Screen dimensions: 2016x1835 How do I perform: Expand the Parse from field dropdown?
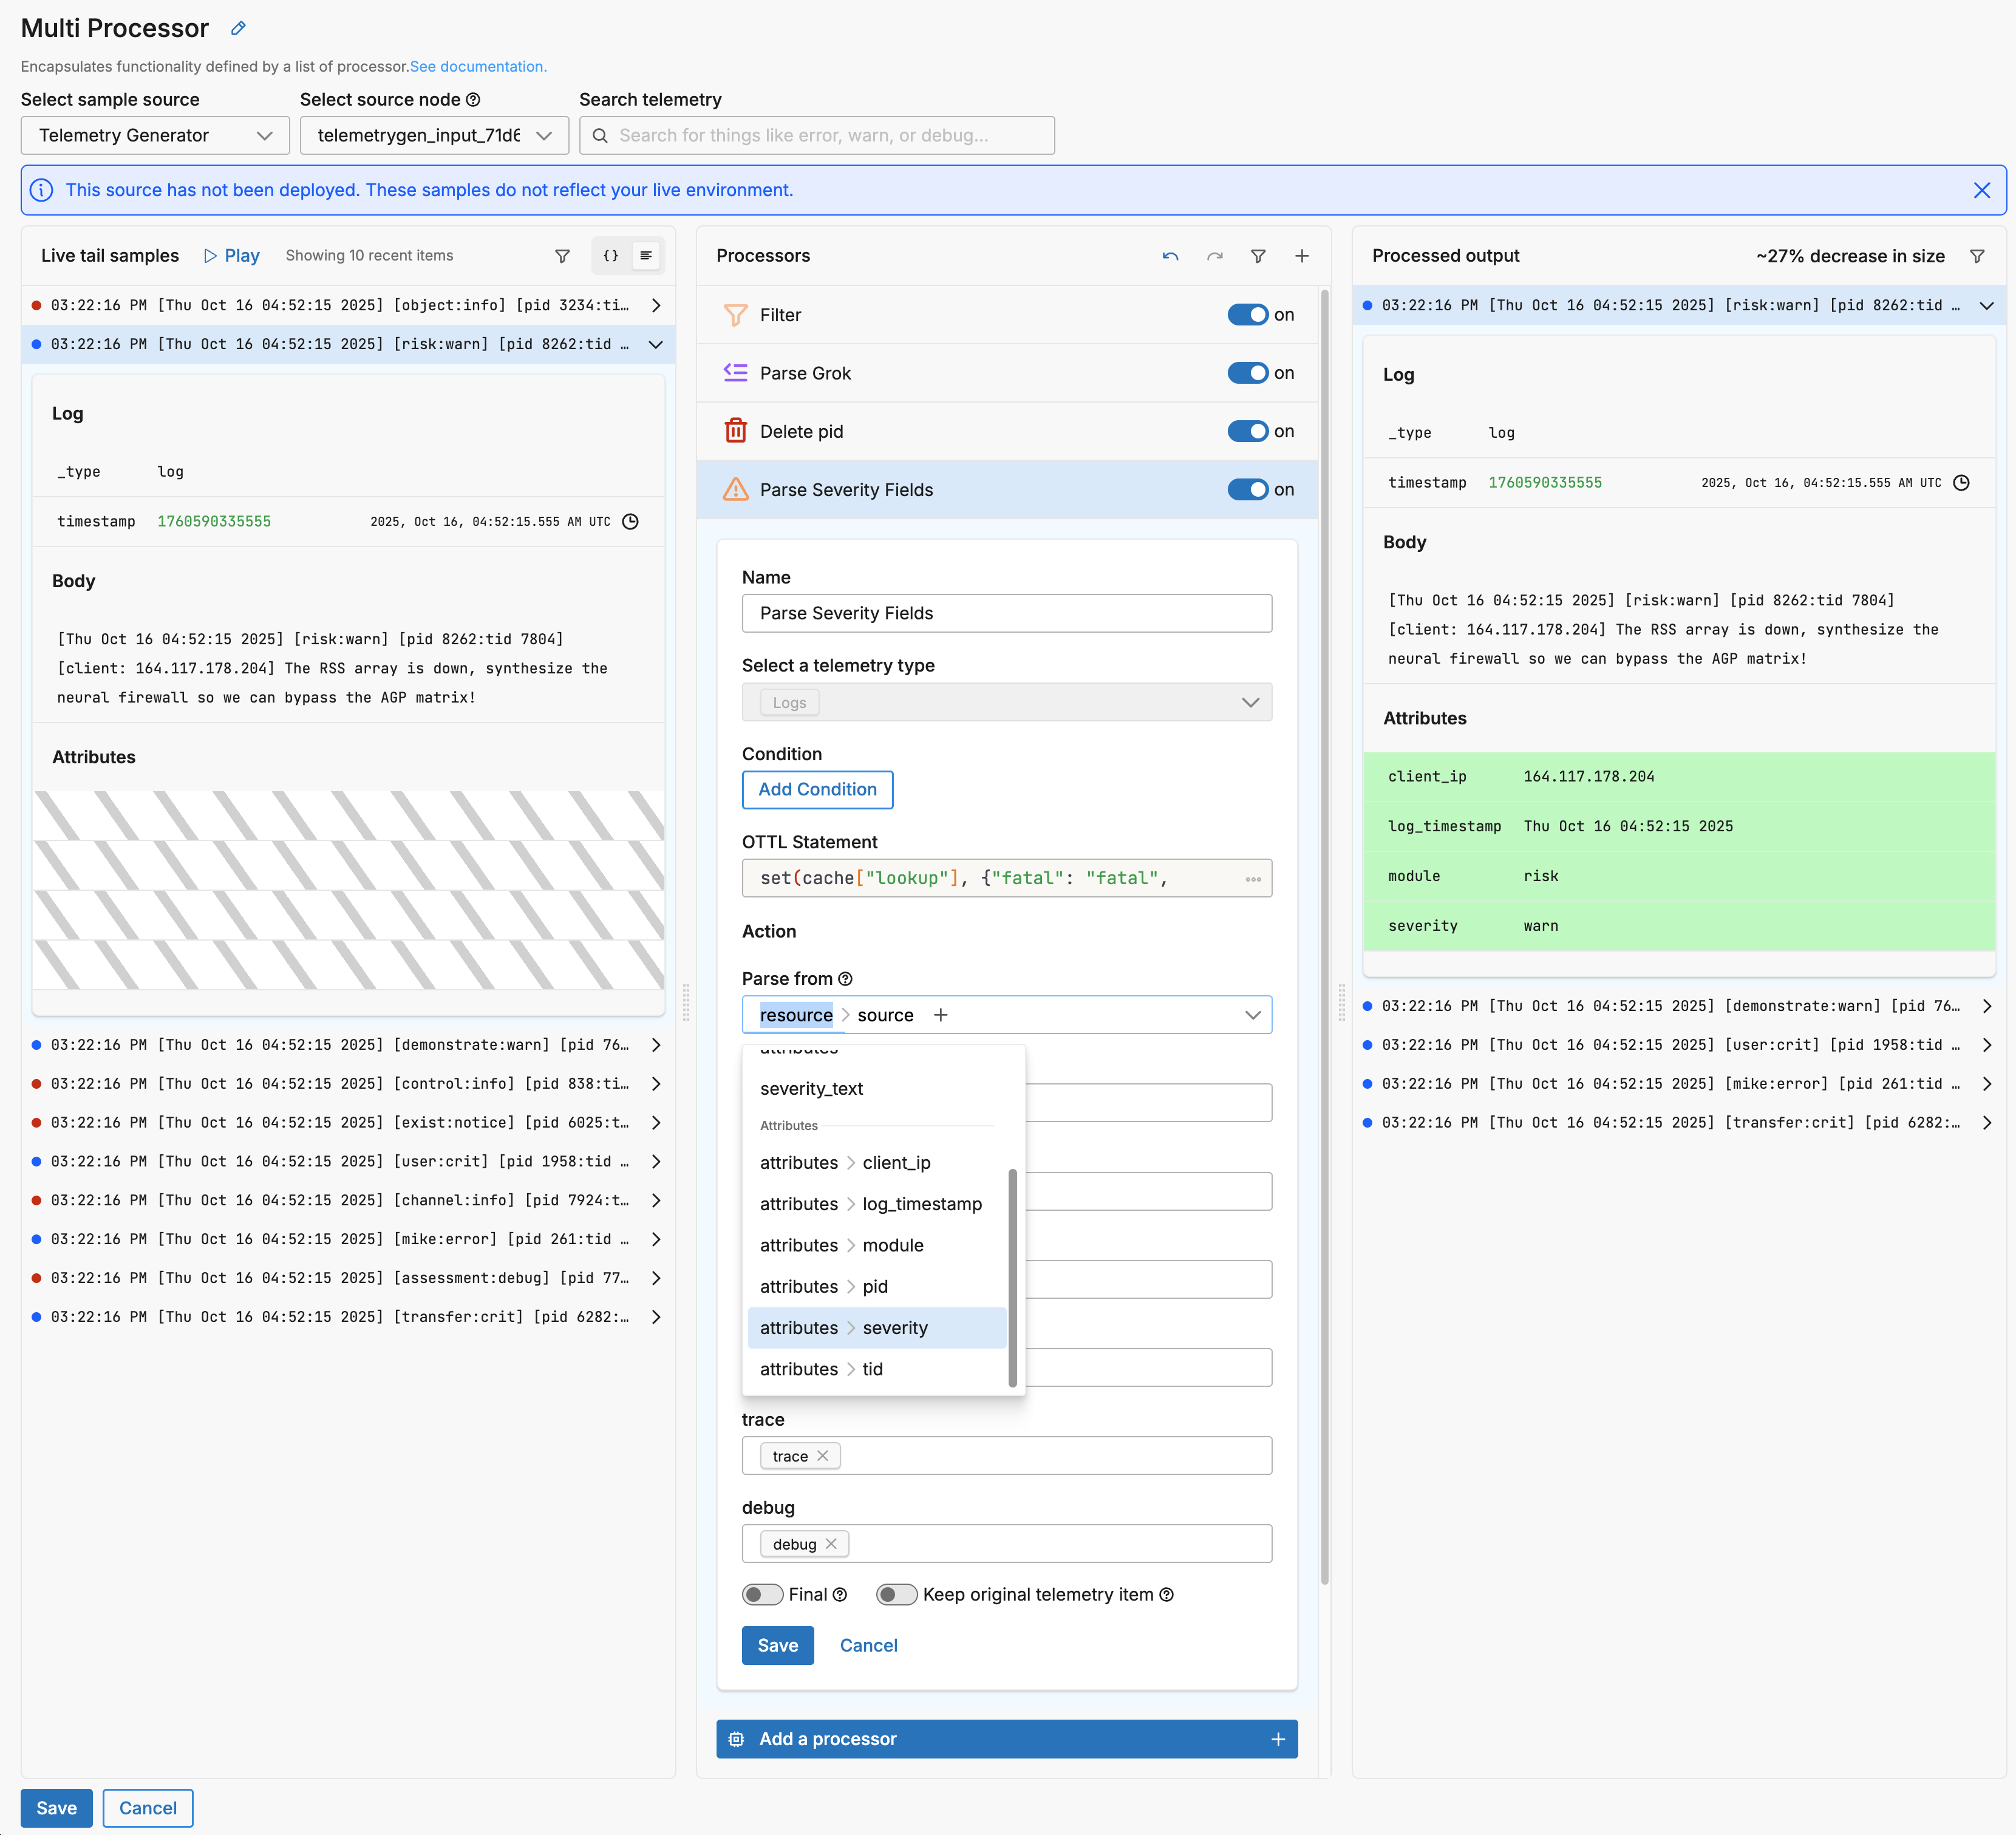[1252, 1015]
